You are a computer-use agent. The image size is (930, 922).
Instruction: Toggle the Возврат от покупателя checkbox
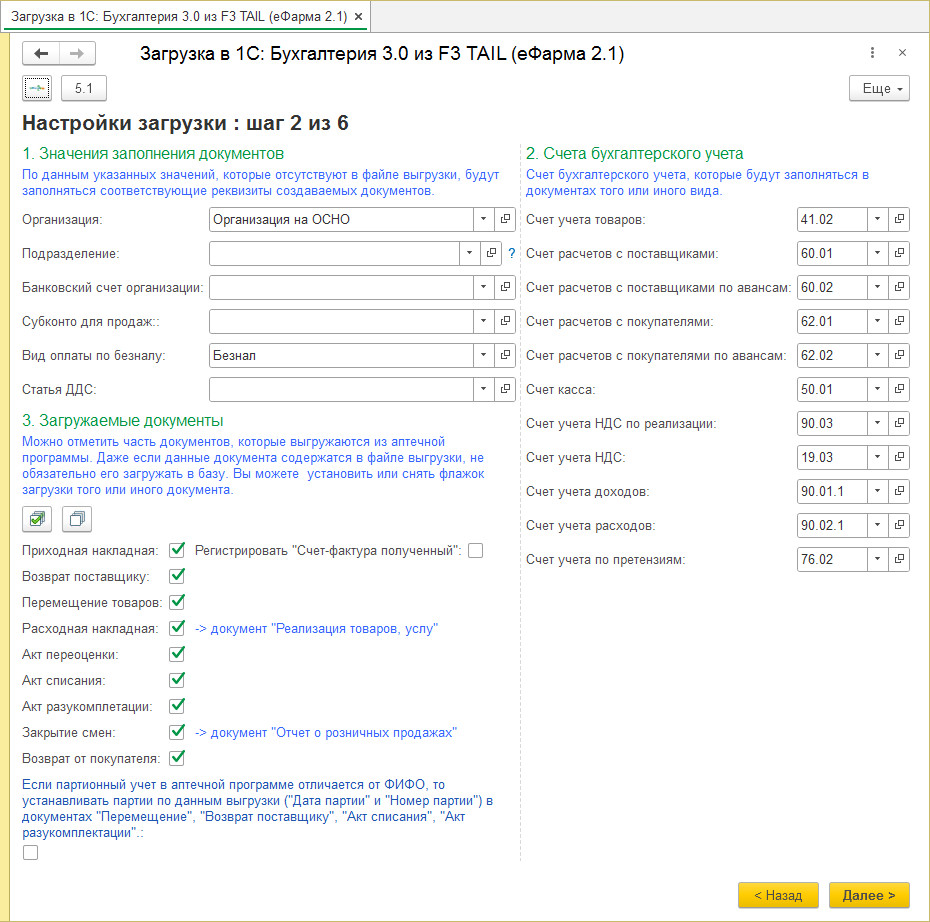click(x=177, y=758)
